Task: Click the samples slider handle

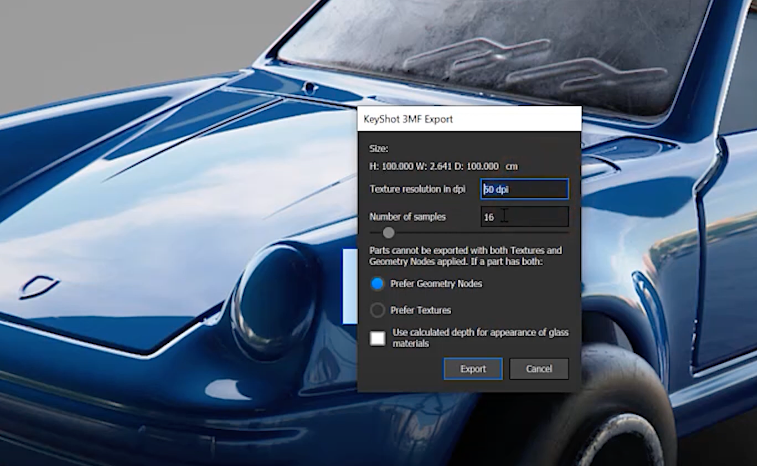Action: point(388,233)
